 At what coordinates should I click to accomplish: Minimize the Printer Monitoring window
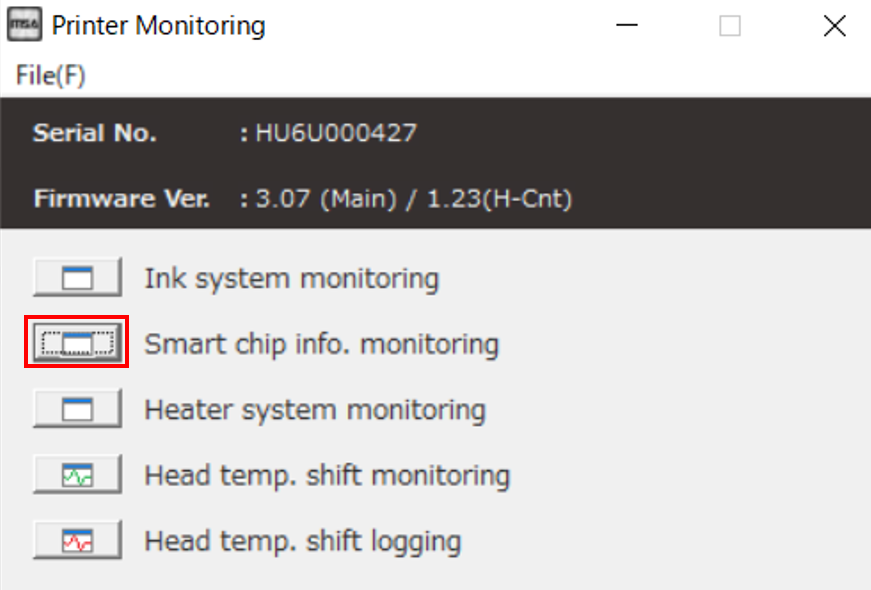(627, 27)
